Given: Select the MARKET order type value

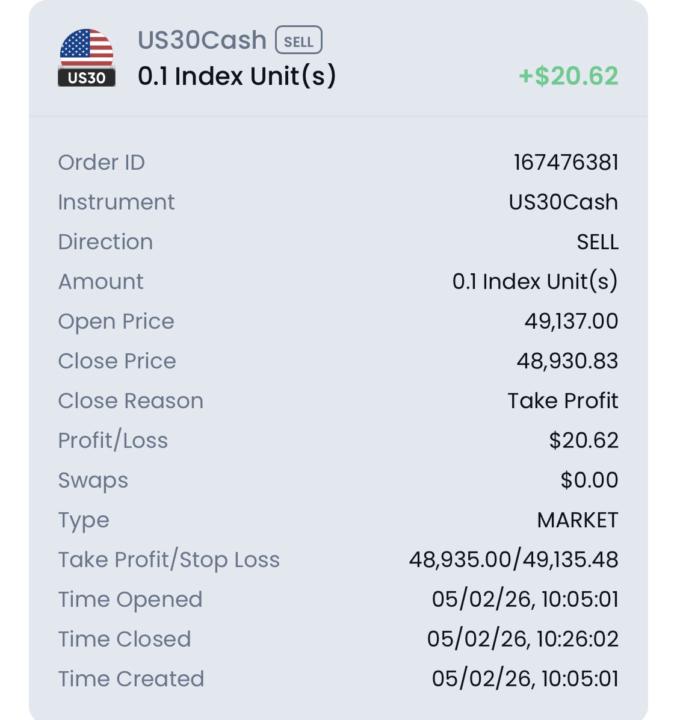Looking at the screenshot, I should click(x=577, y=520).
